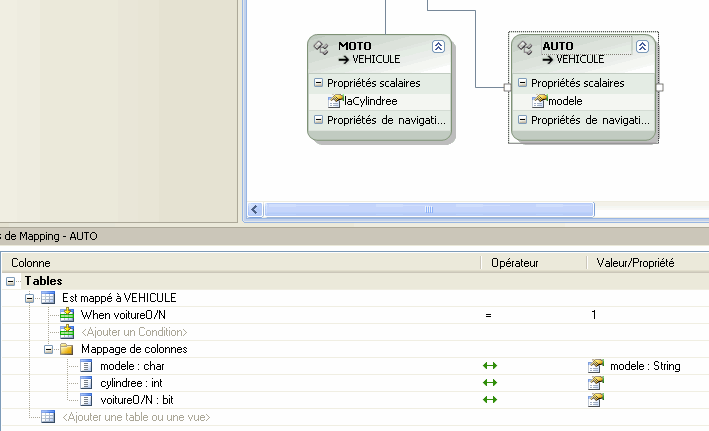Click the inheritance arrow icon under AUTO
This screenshot has width=709, height=431.
coord(548,59)
